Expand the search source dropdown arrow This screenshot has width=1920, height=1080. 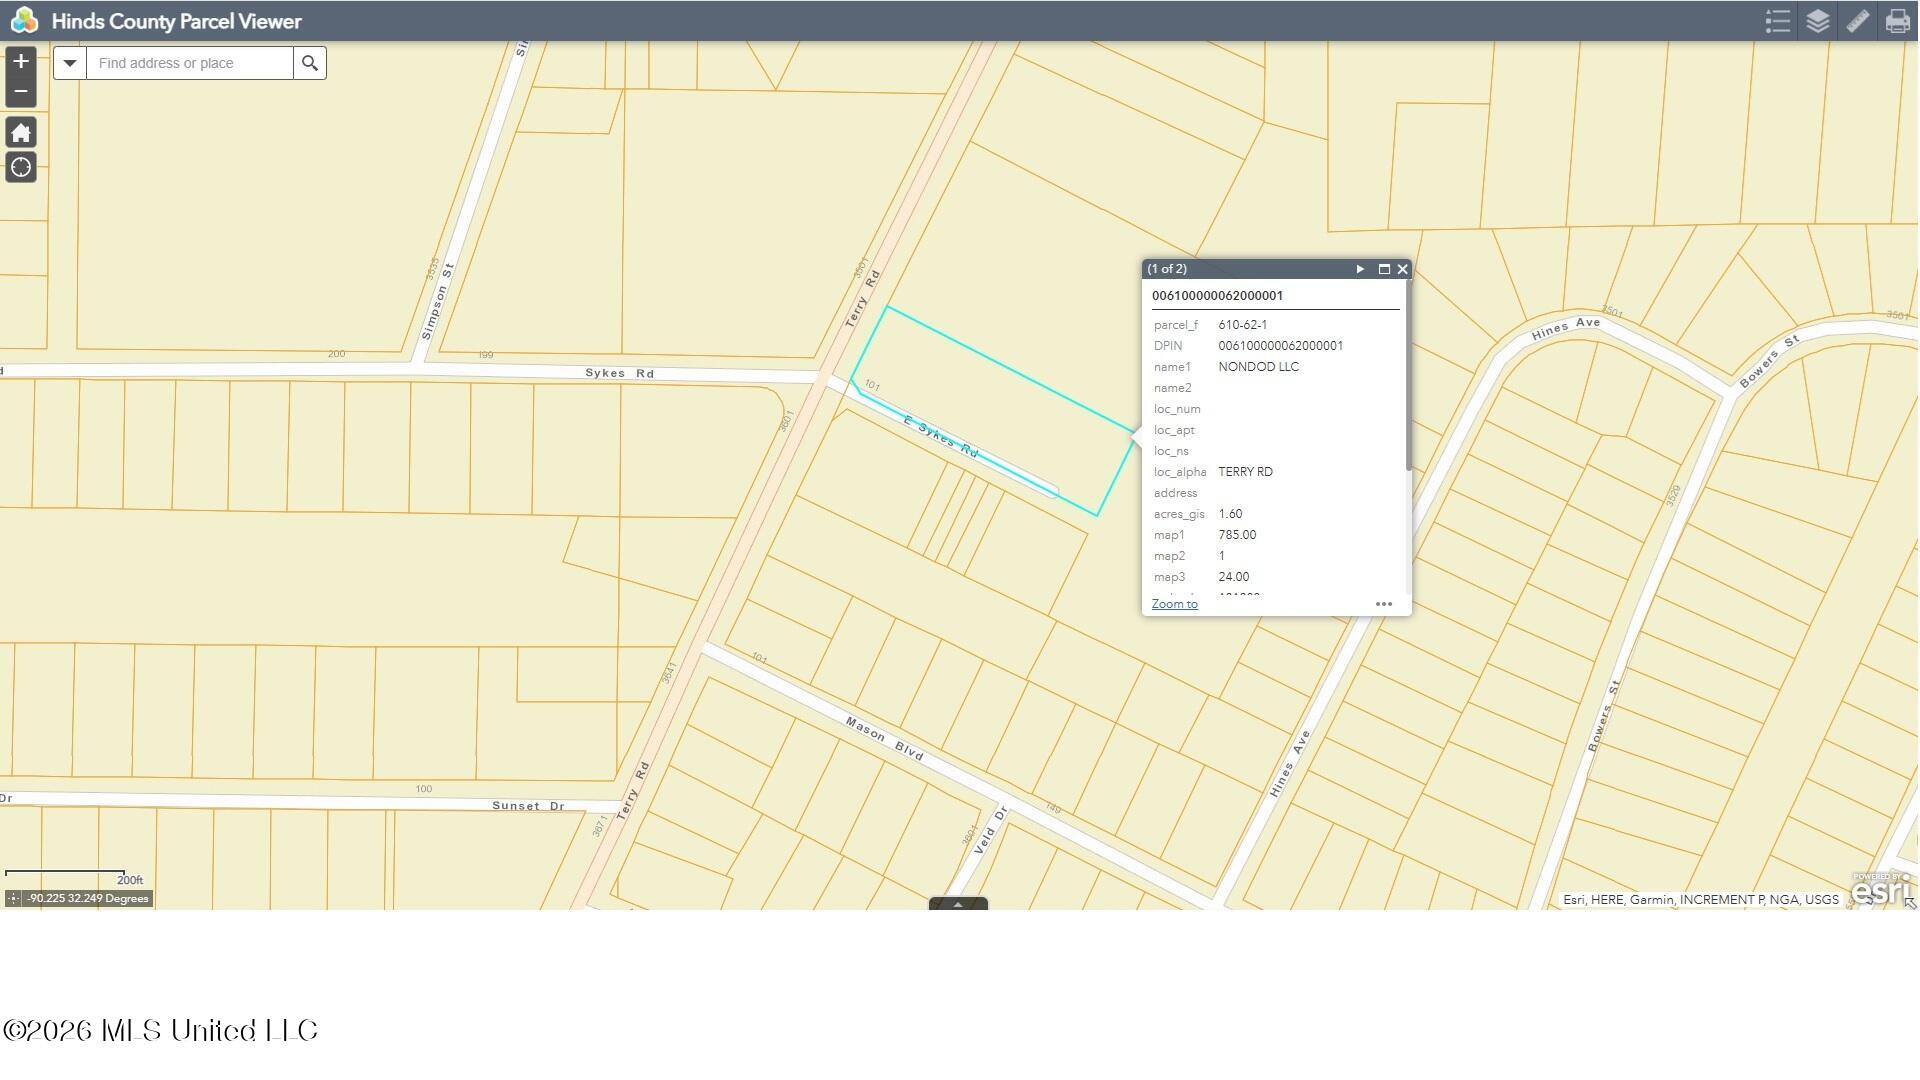point(69,63)
